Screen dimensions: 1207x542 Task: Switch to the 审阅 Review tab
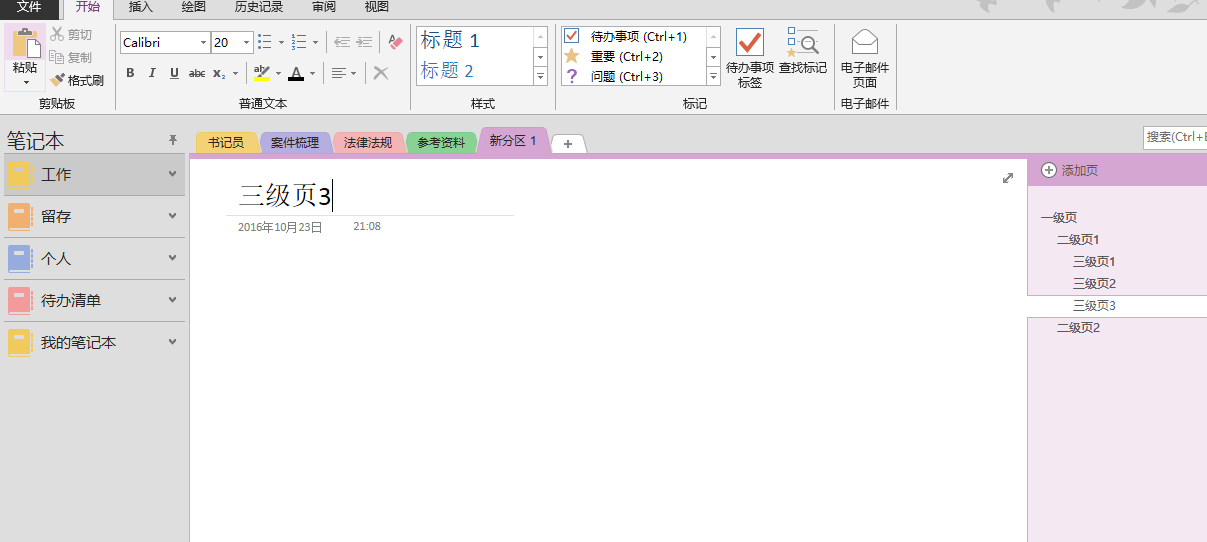[324, 7]
